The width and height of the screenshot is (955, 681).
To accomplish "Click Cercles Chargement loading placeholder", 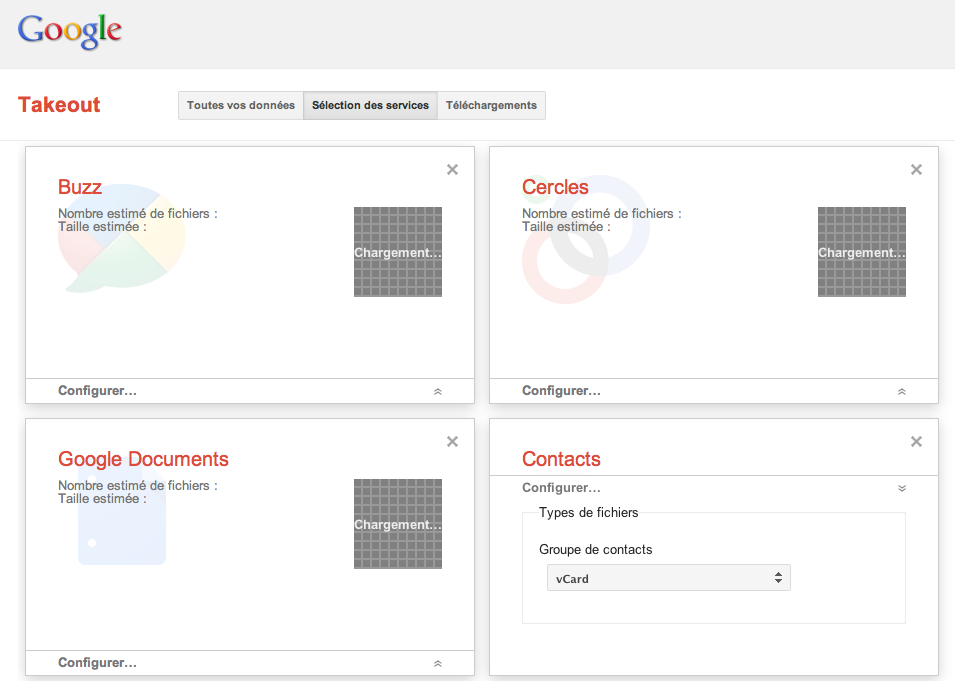I will click(x=862, y=252).
